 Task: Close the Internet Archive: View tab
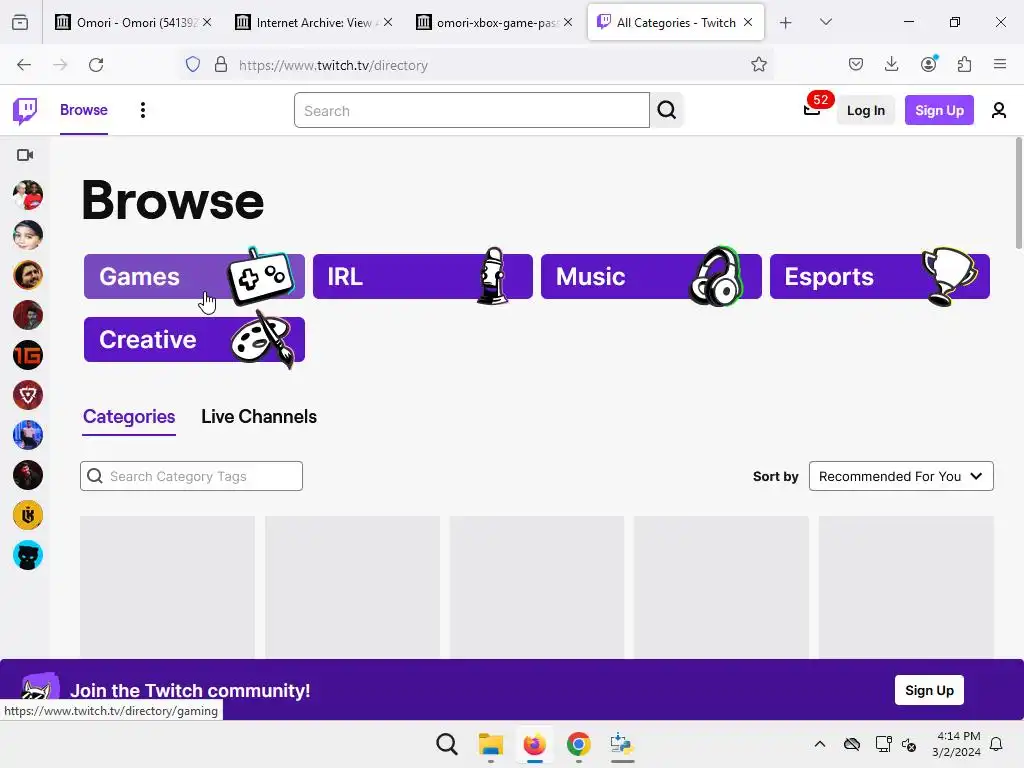(388, 22)
